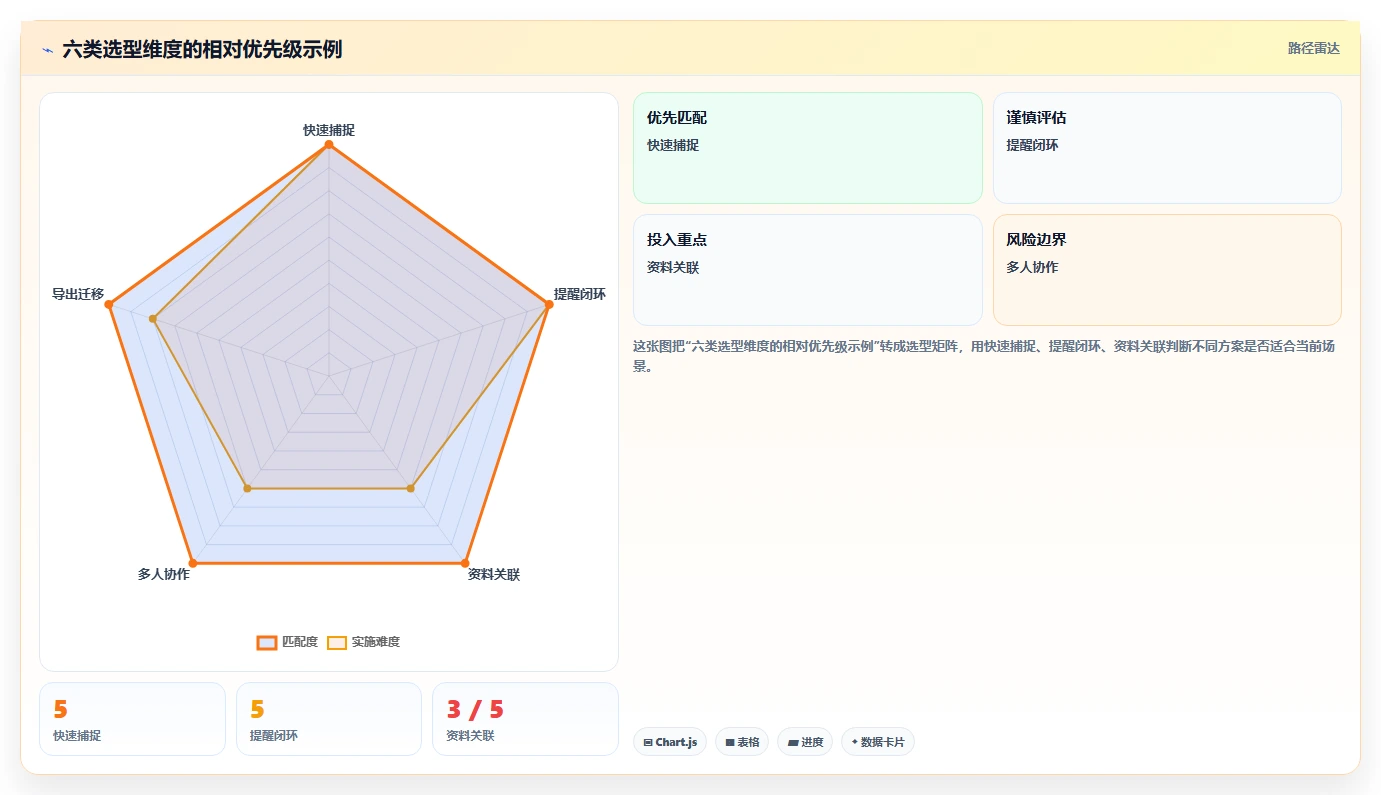Viewport: 1381px width, 795px height.
Task: Open the 投入重点 card
Action: pos(808,270)
